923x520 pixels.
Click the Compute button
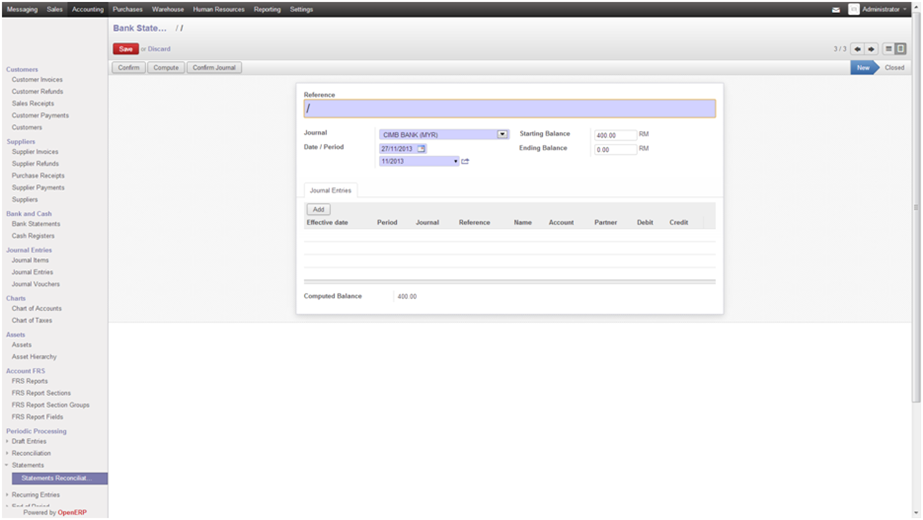pos(166,68)
